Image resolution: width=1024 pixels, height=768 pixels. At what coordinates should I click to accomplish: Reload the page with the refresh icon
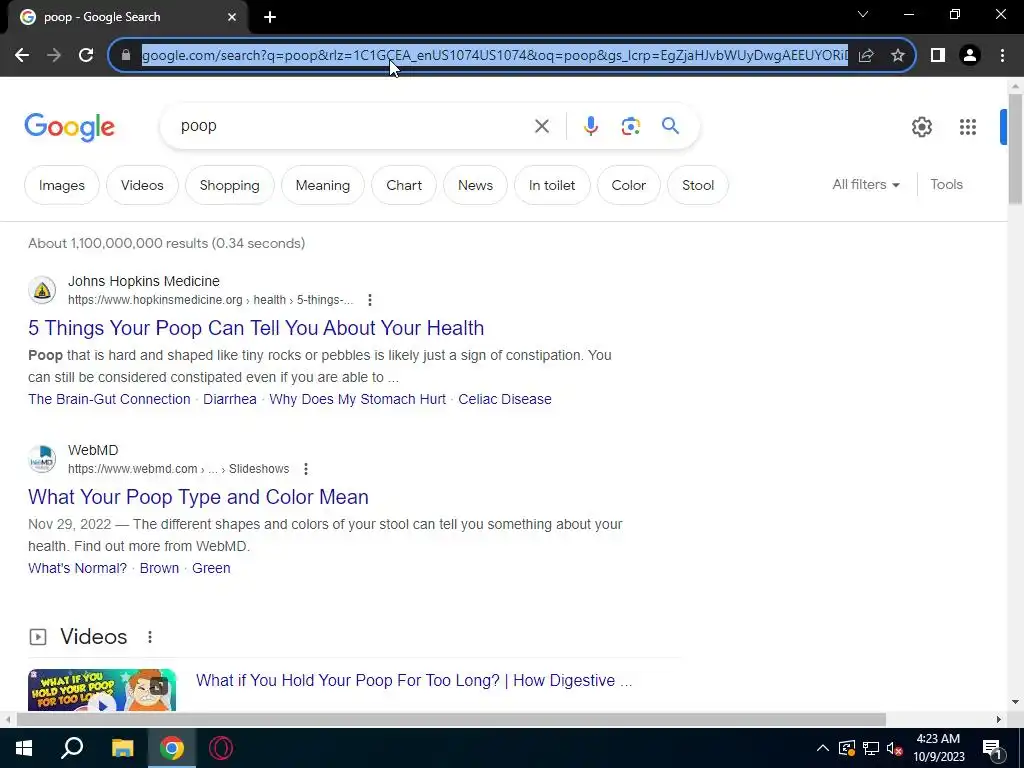click(x=86, y=56)
